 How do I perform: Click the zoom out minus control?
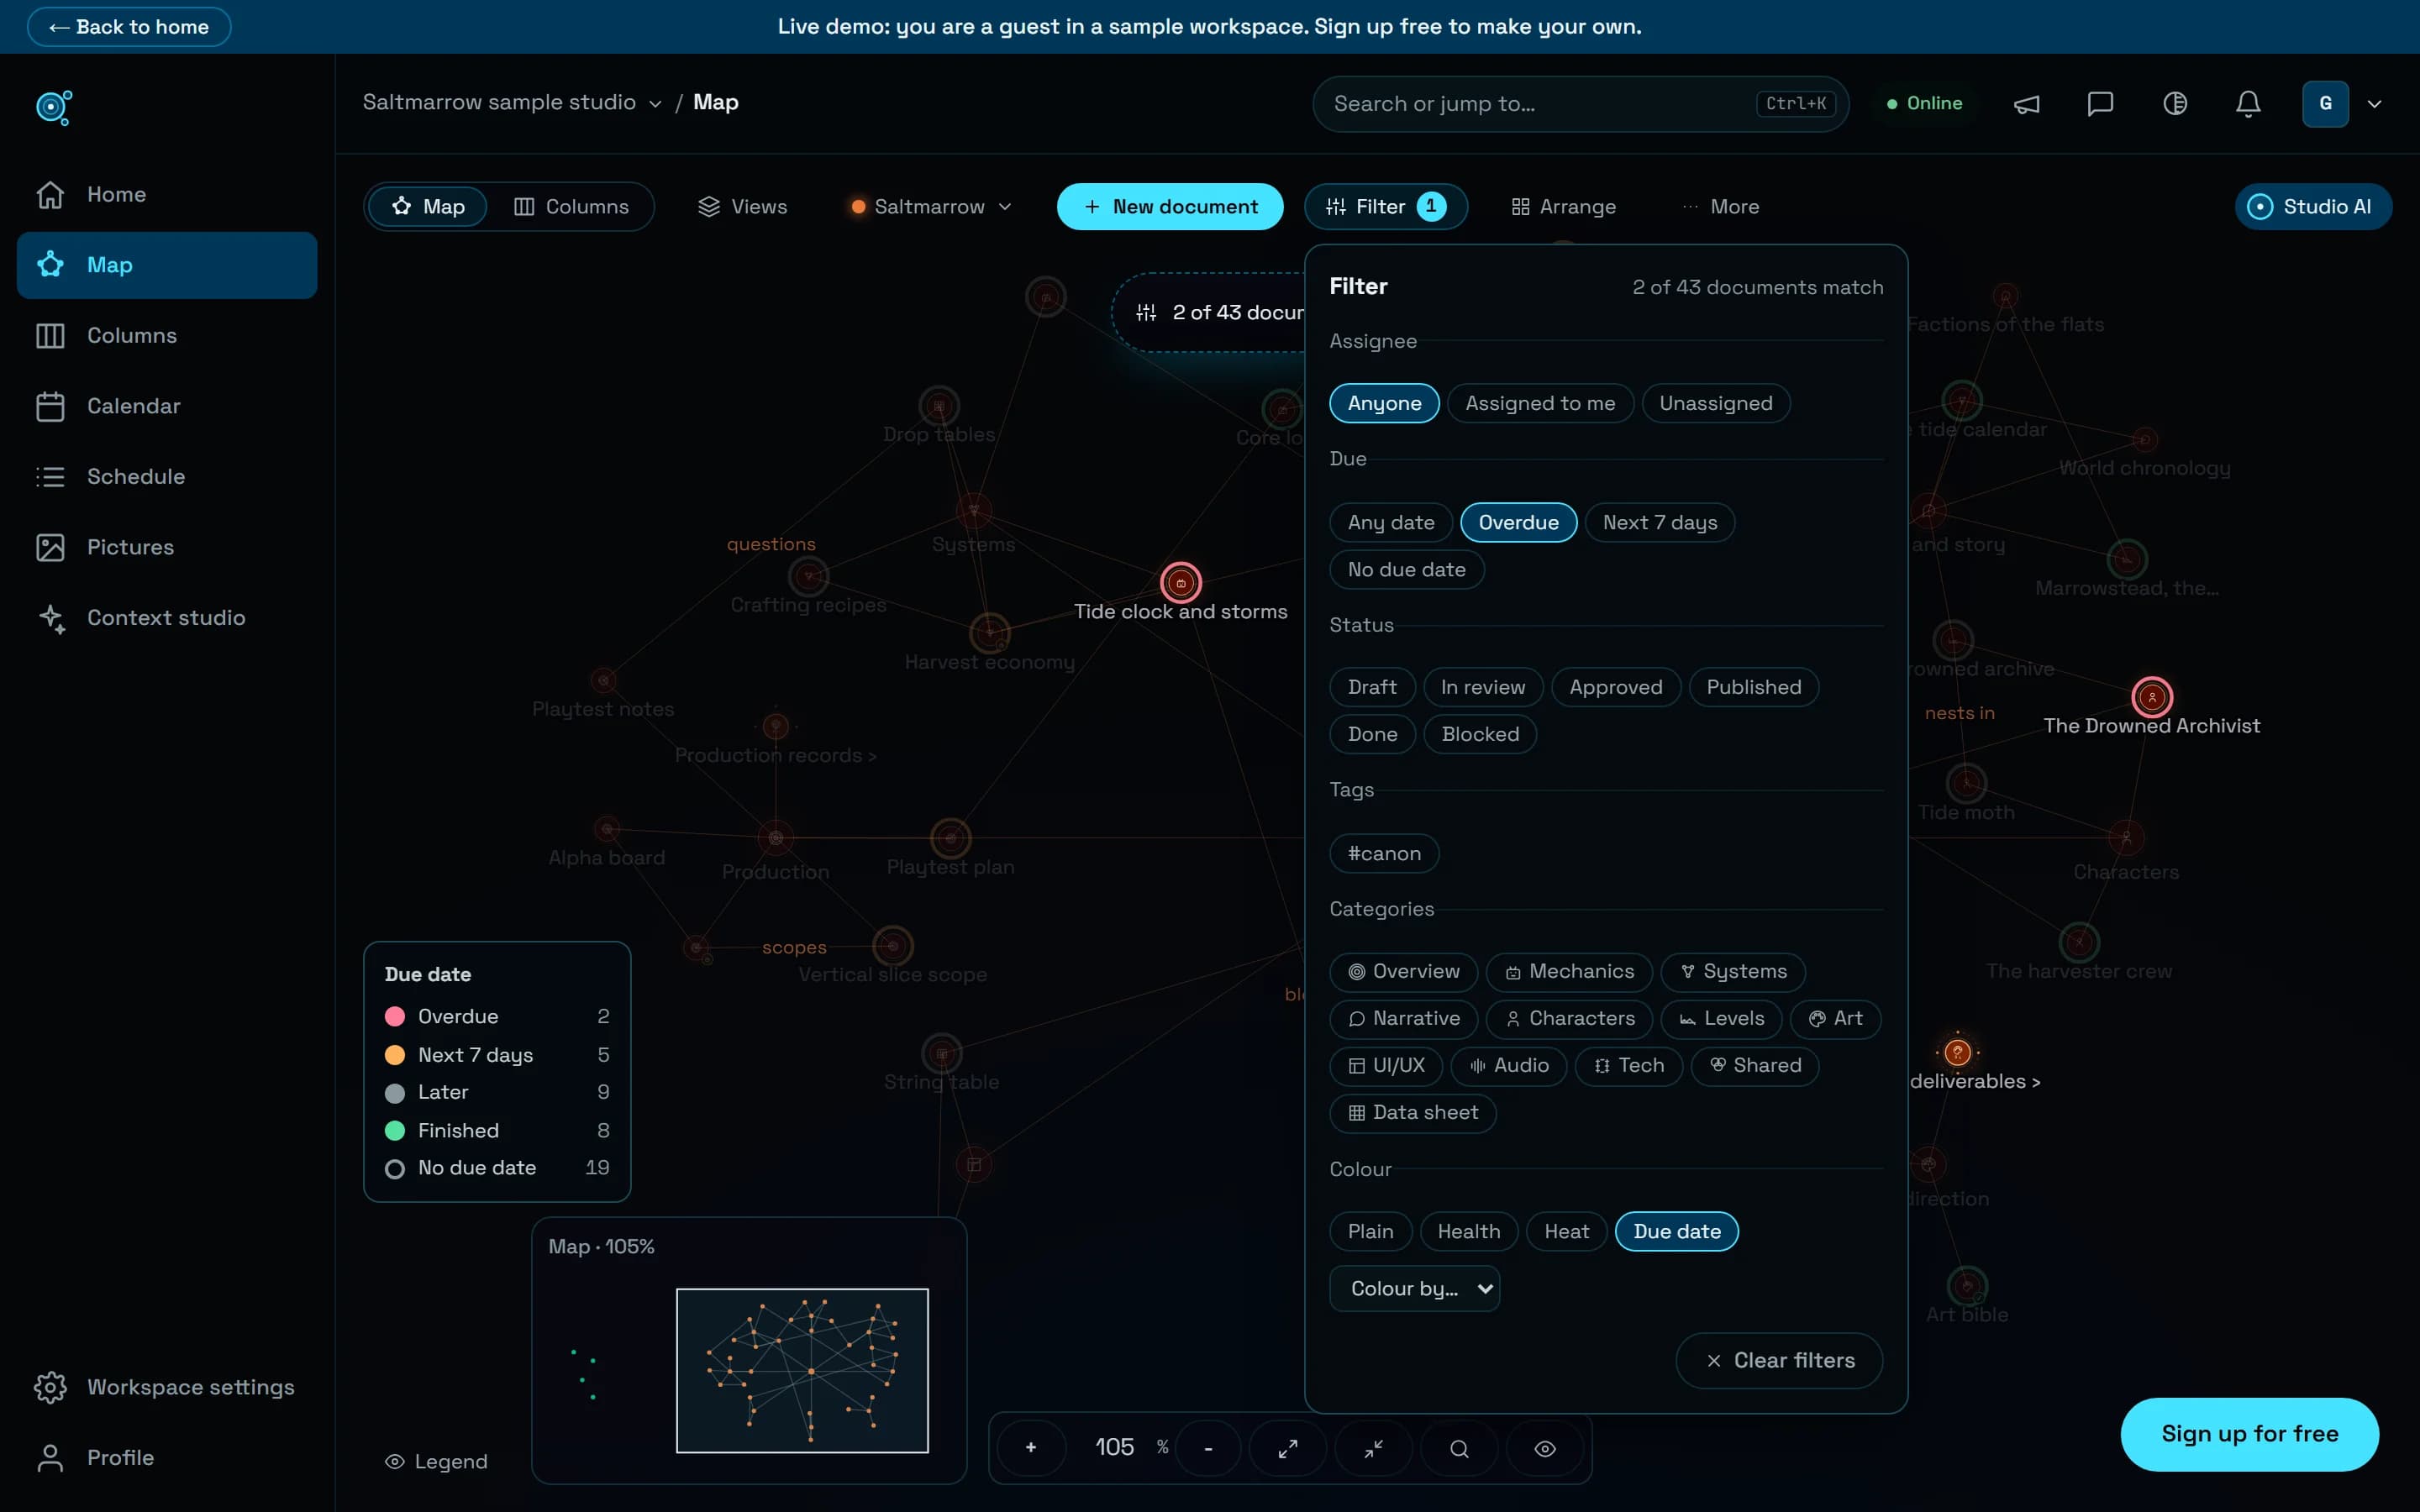(1208, 1448)
